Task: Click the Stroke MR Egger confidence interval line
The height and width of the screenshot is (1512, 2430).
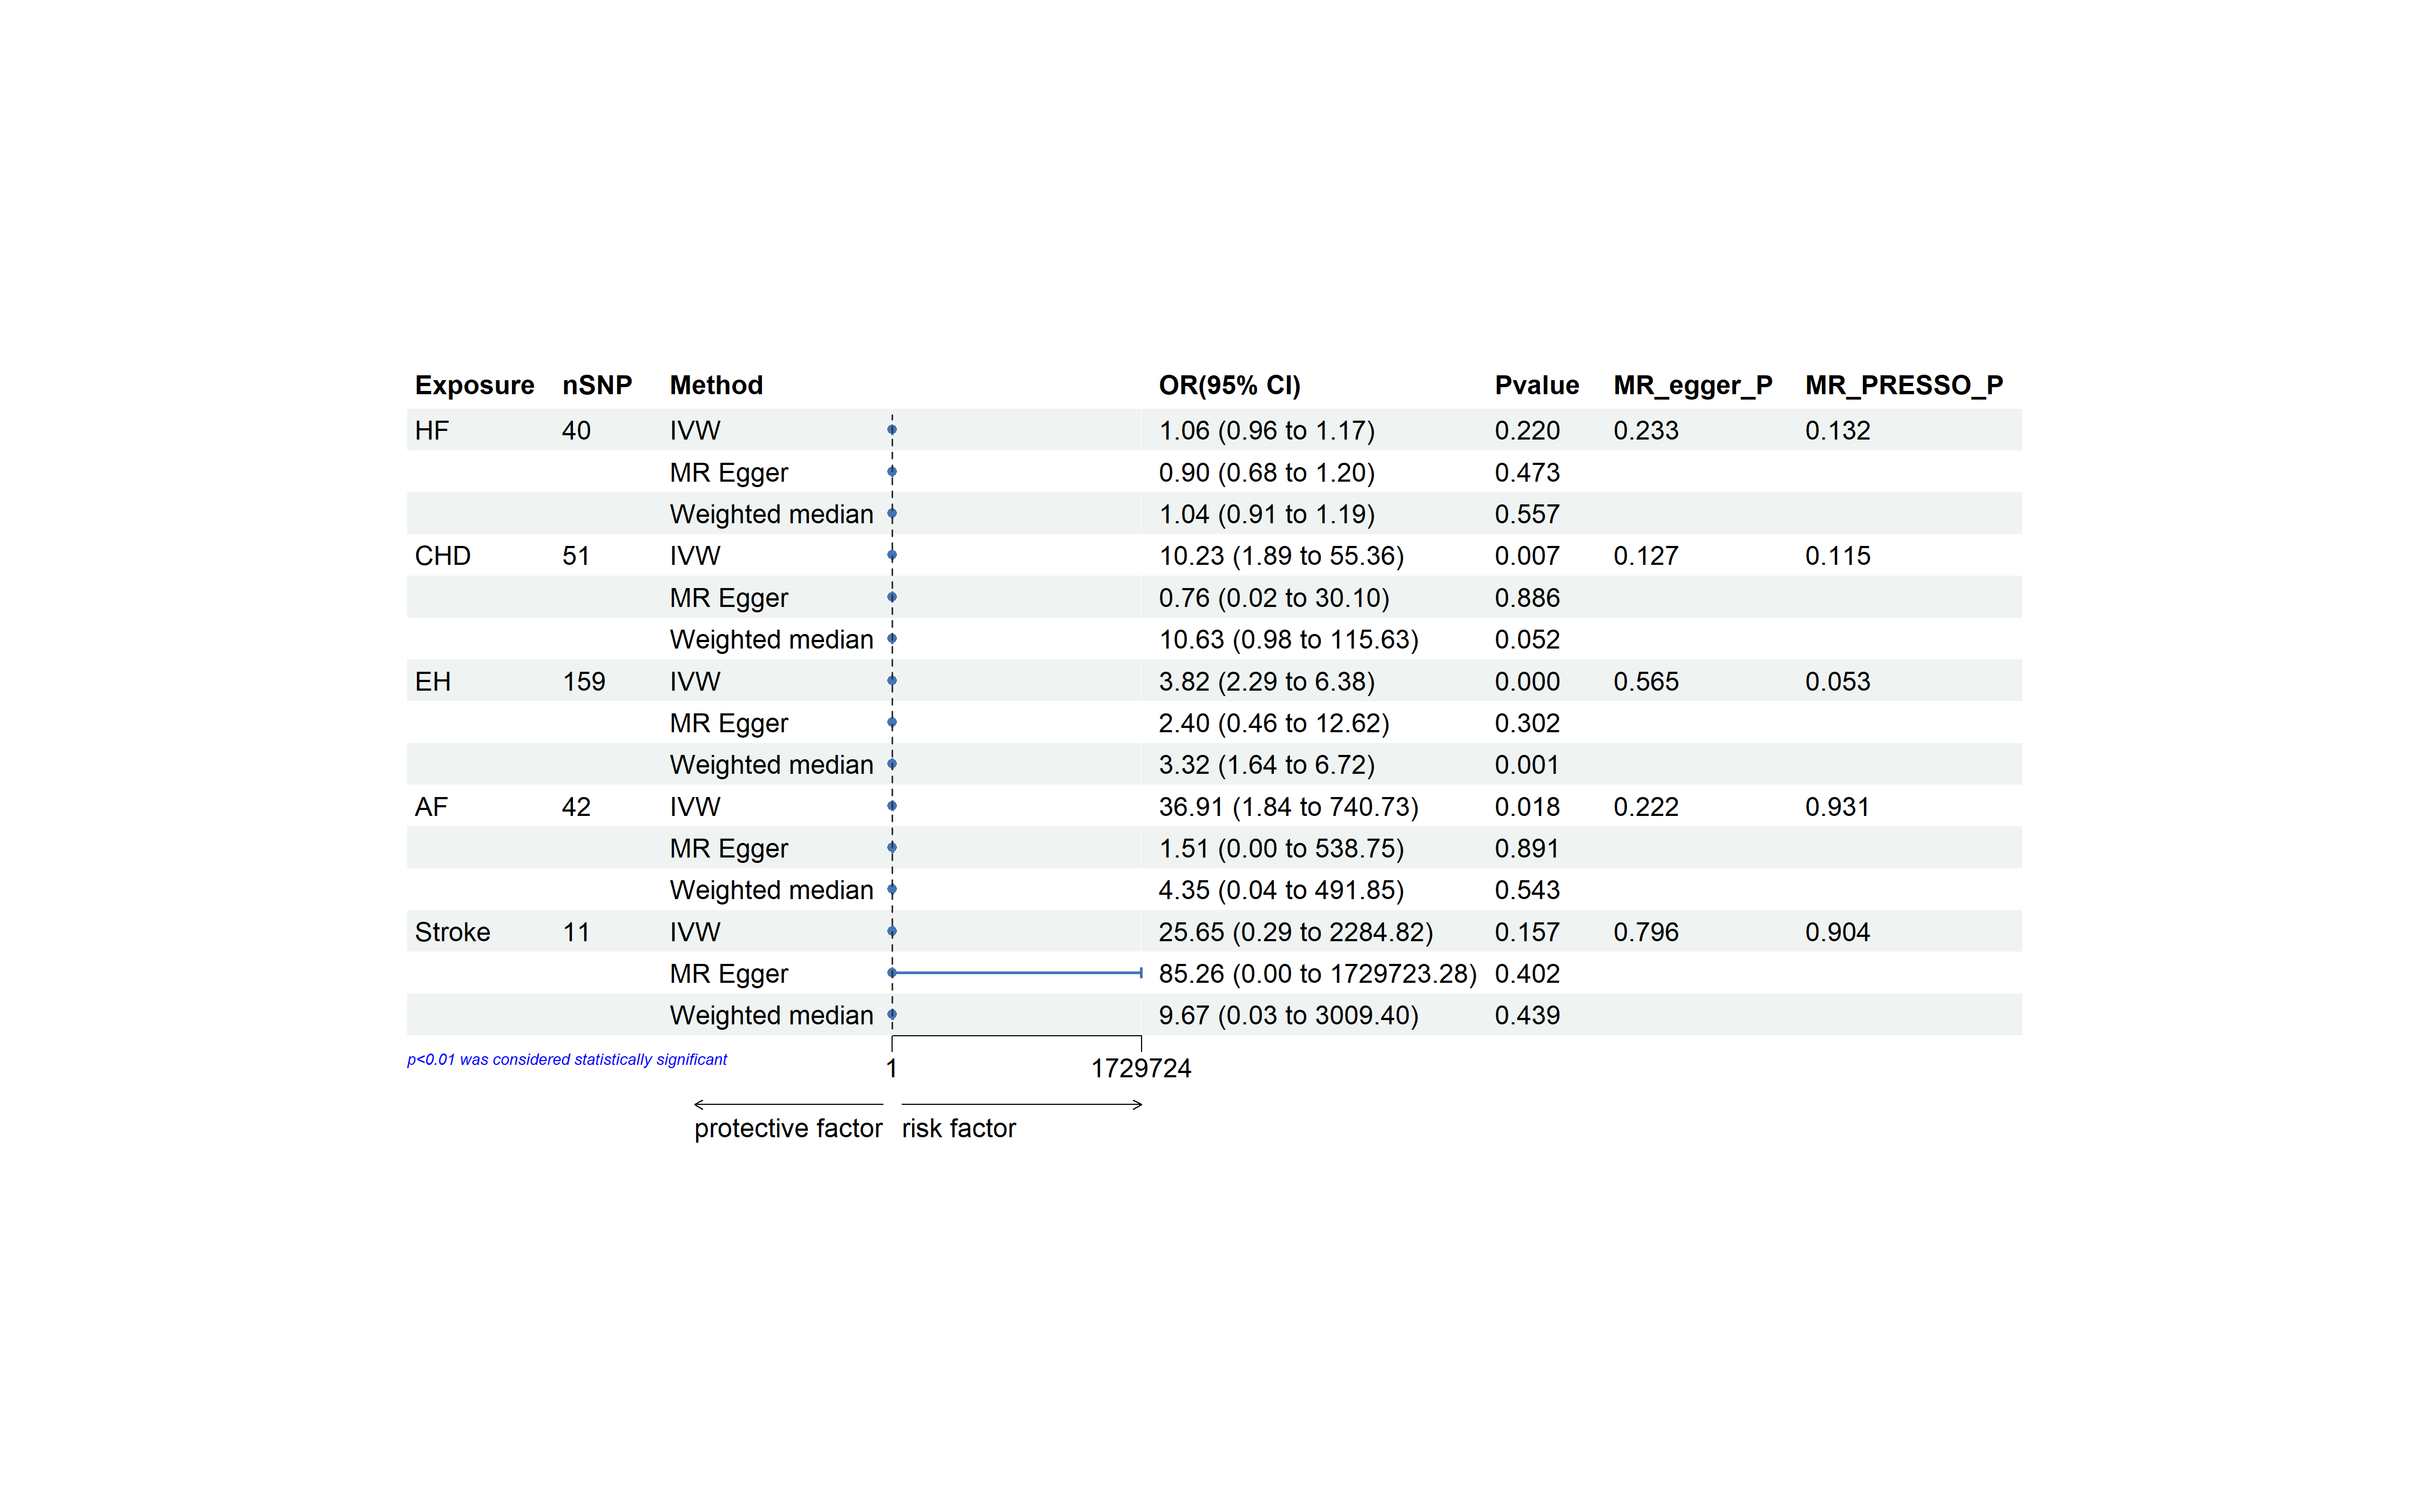Action: [1016, 972]
